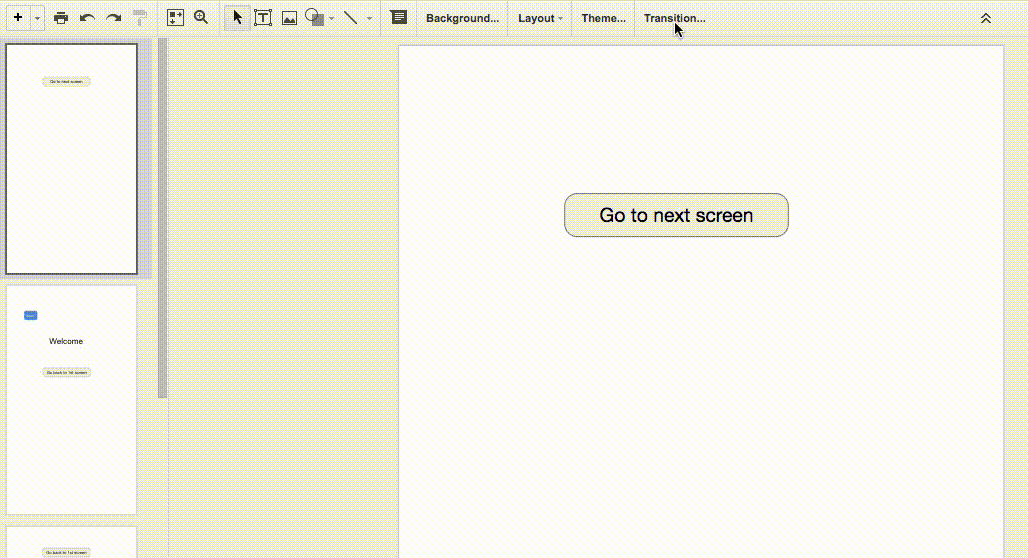1028x558 pixels.
Task: Choose the select arrow cursor tool
Action: [237, 18]
